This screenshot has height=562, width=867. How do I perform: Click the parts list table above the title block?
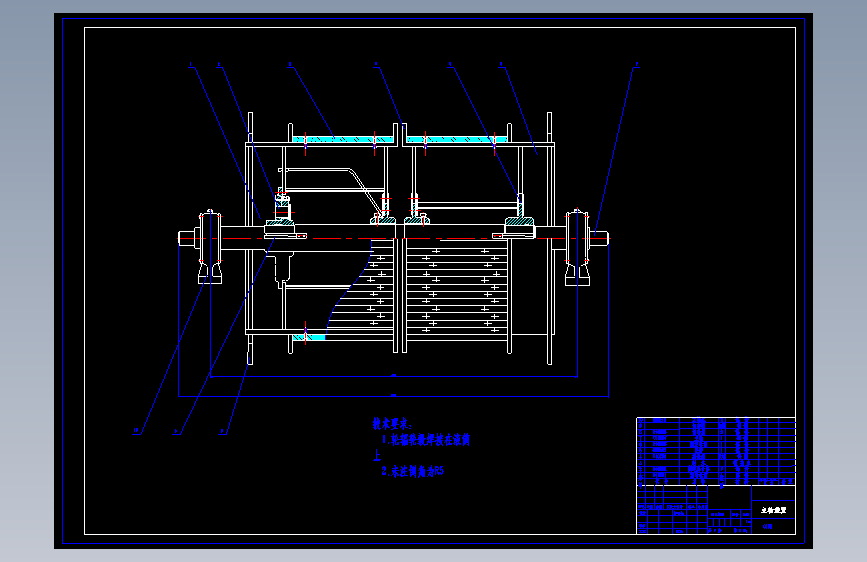click(x=716, y=451)
